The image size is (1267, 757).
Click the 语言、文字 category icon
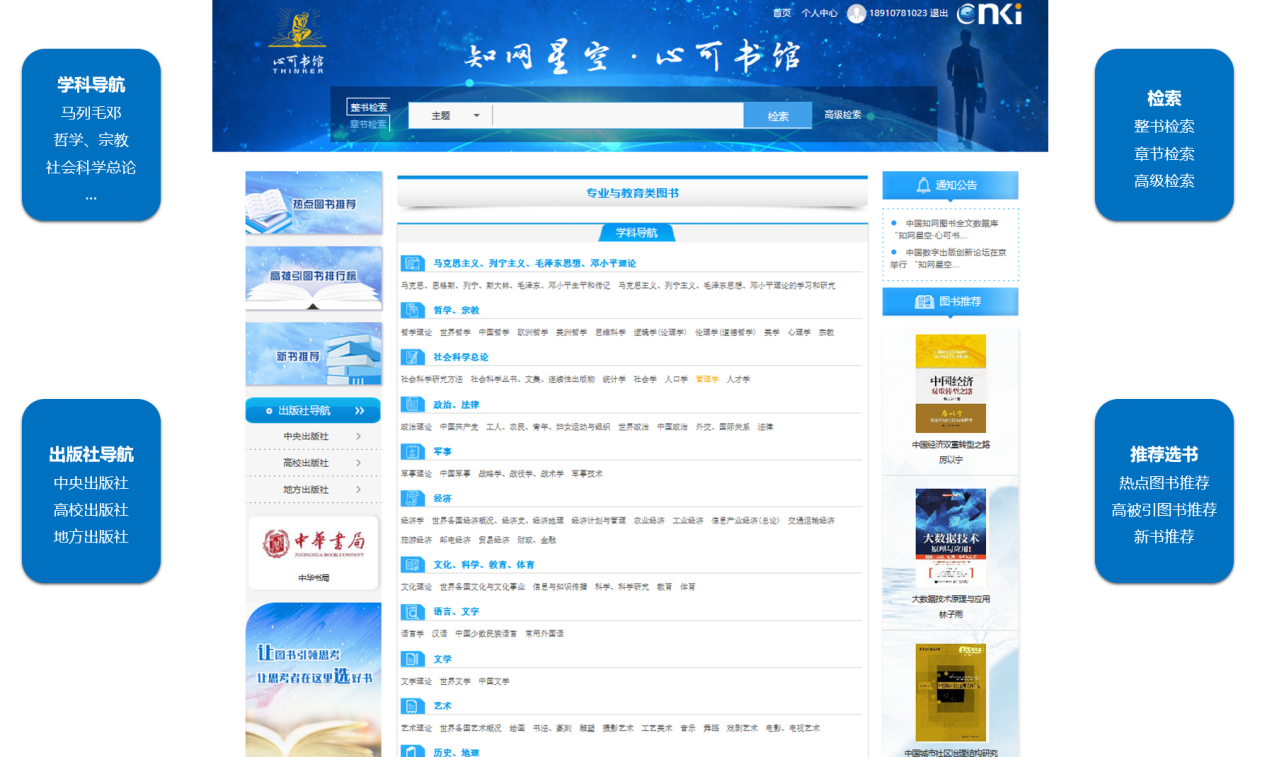click(413, 611)
